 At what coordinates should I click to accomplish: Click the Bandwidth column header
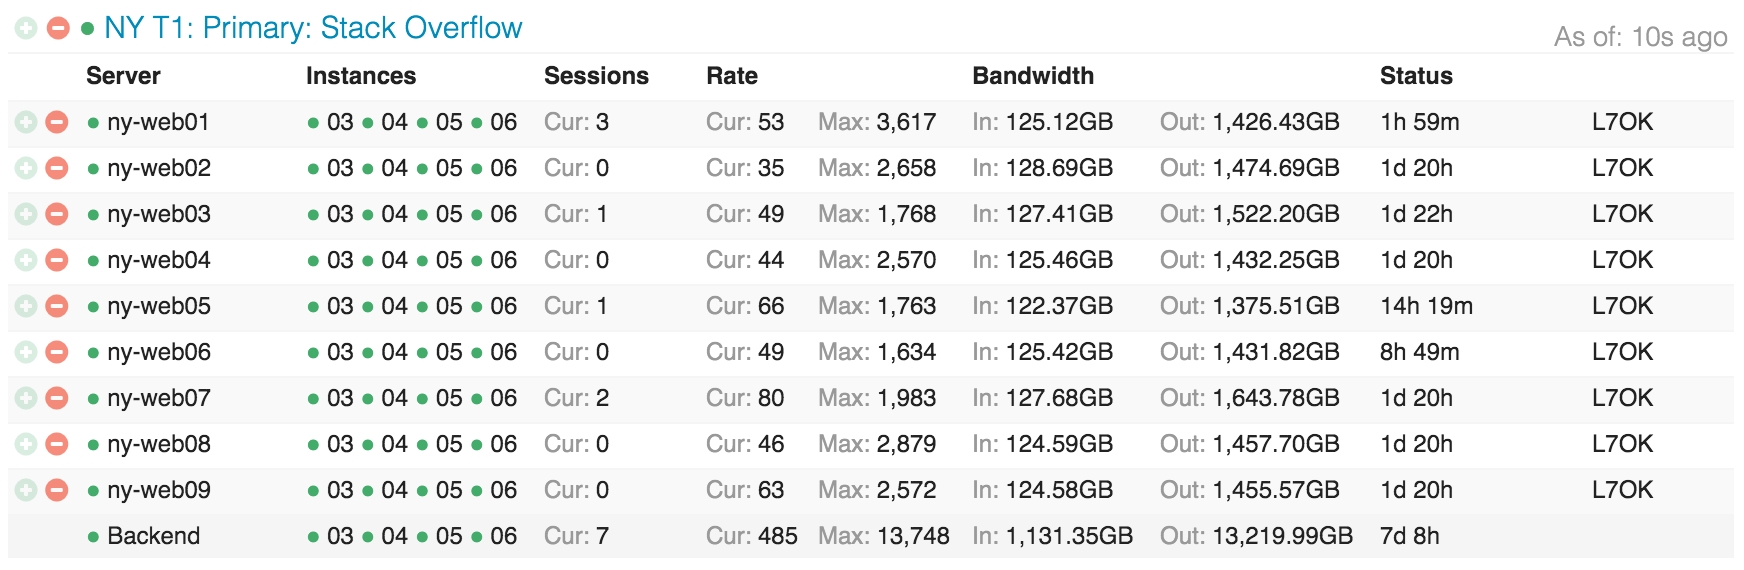coord(1033,76)
